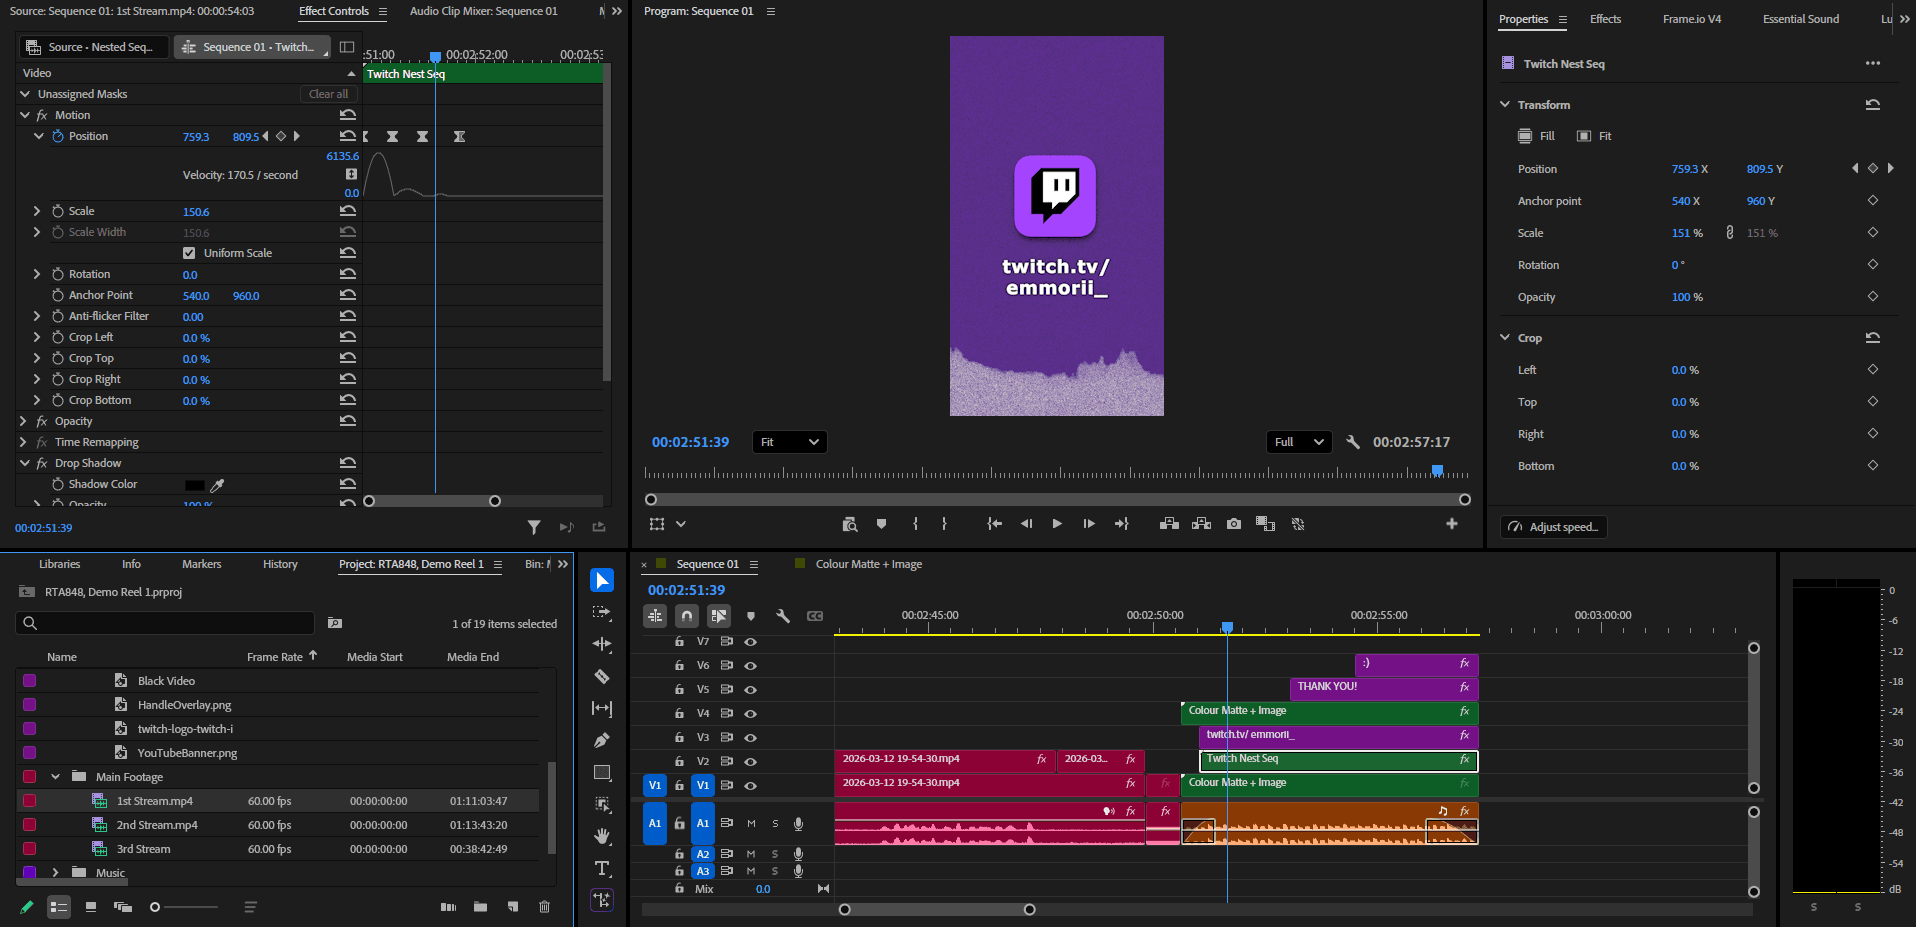Open the new bin folder icon in Project panel
Screen dimensions: 1916x927
point(481,907)
